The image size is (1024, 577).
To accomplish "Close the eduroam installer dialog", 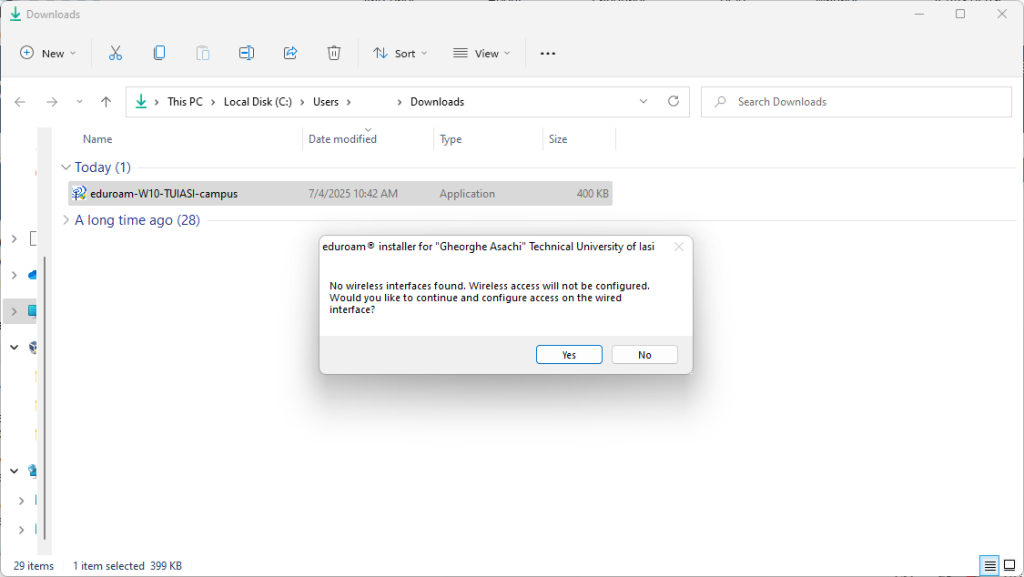I will 679,247.
